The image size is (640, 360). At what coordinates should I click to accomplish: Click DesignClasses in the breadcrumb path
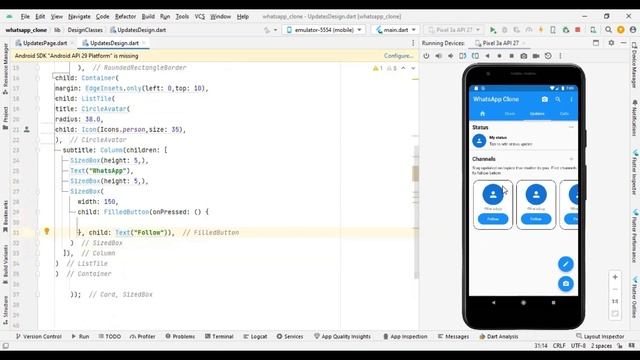point(85,30)
